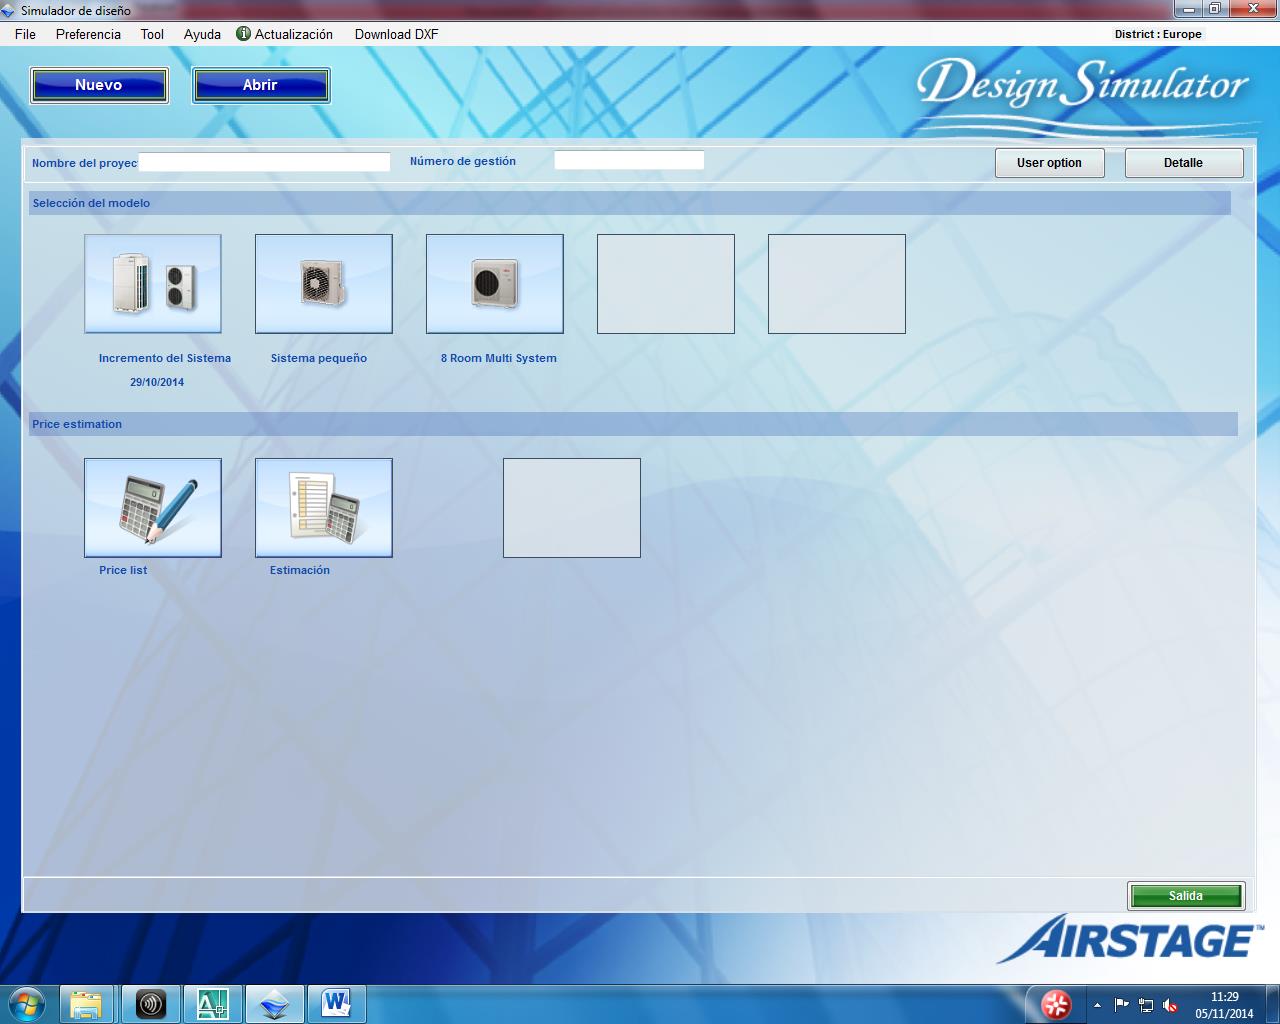Focus the Nombre del proyecto text field

tap(264, 162)
